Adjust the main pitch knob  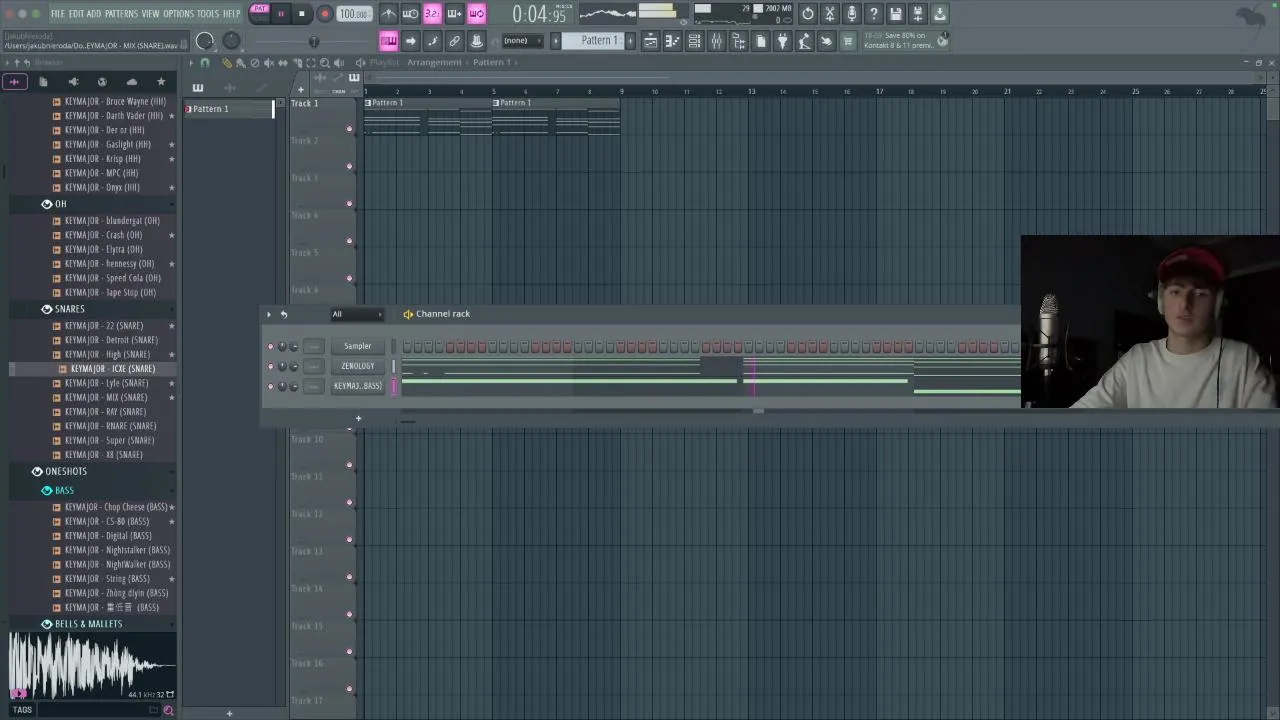click(x=231, y=41)
